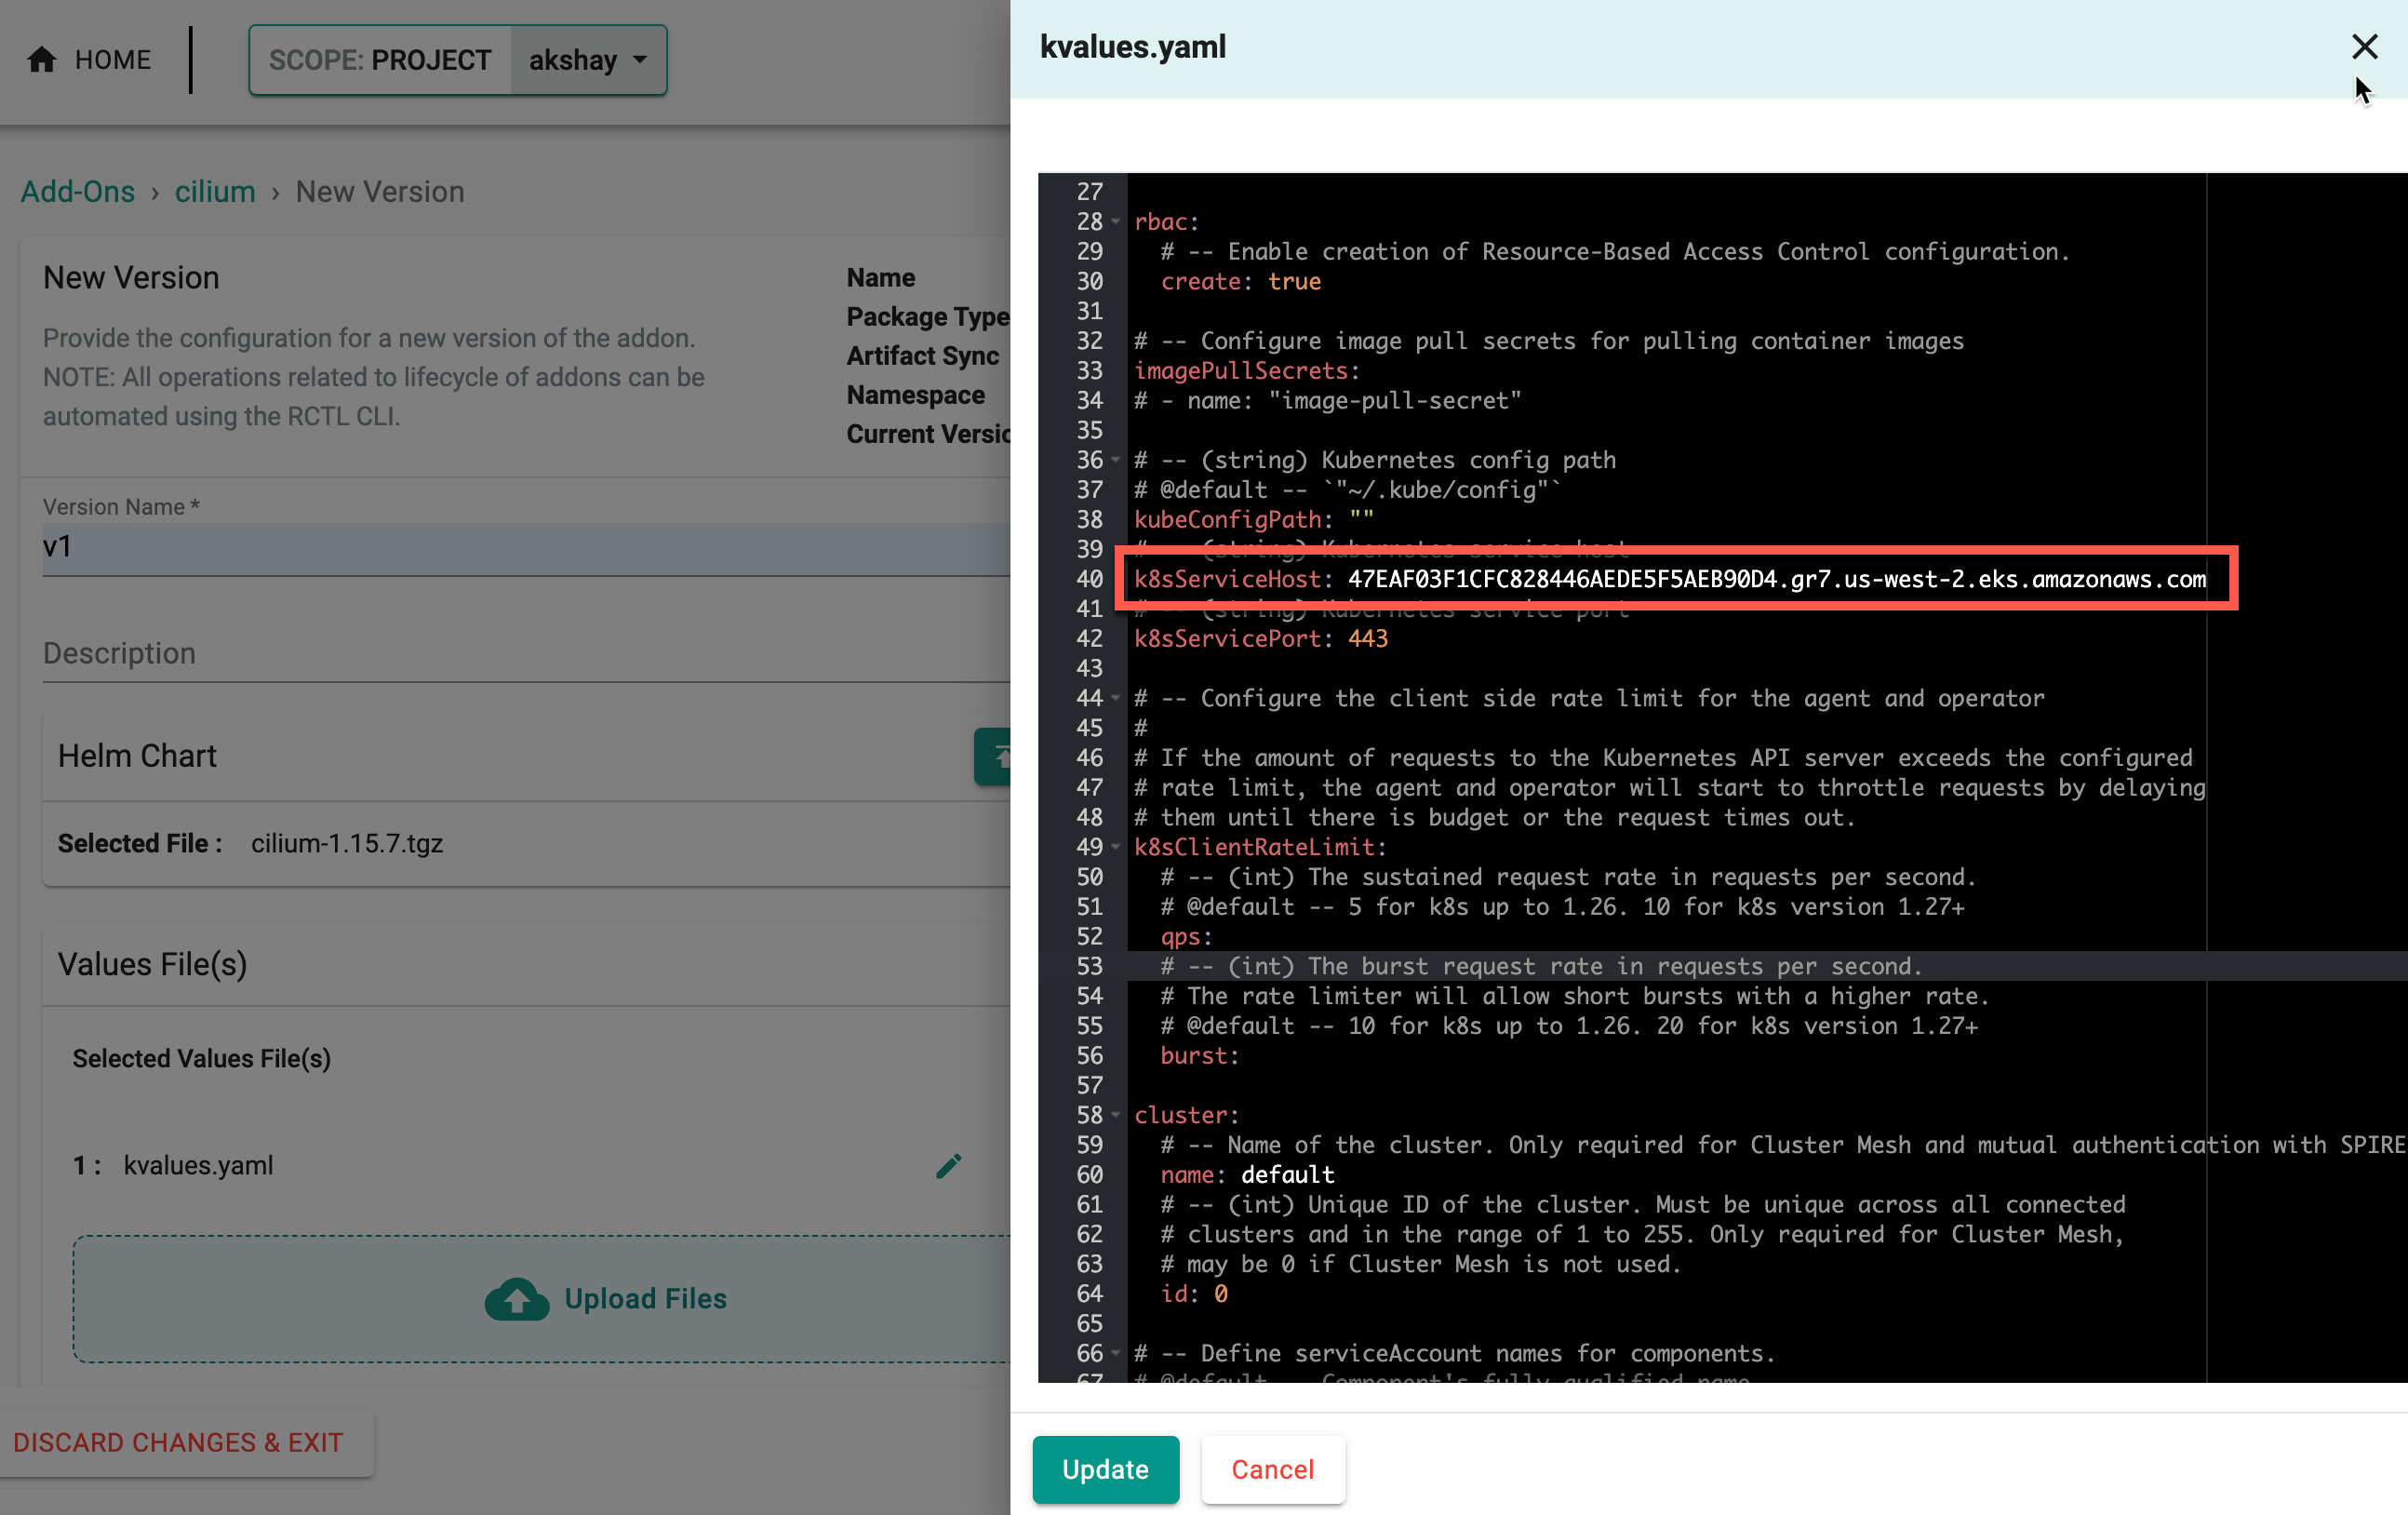Edit kvalues.yaml with pencil icon
This screenshot has height=1515, width=2408.
pyautogui.click(x=949, y=1165)
